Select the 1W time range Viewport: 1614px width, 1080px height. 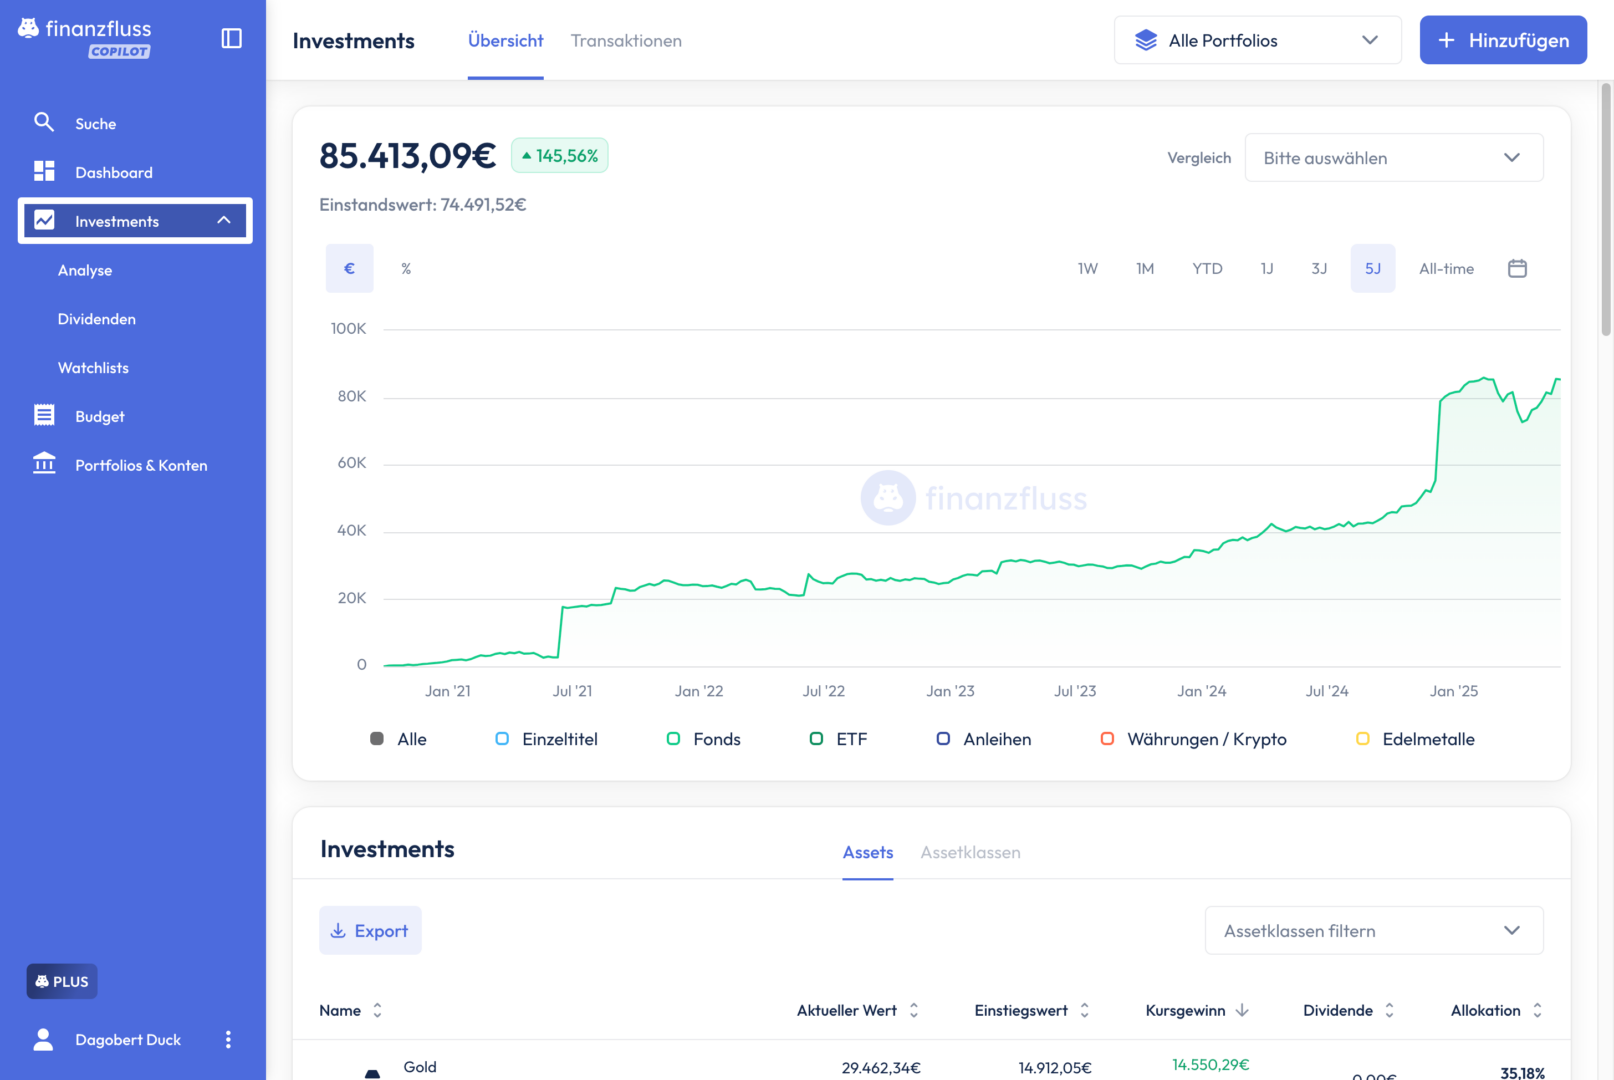pyautogui.click(x=1088, y=268)
